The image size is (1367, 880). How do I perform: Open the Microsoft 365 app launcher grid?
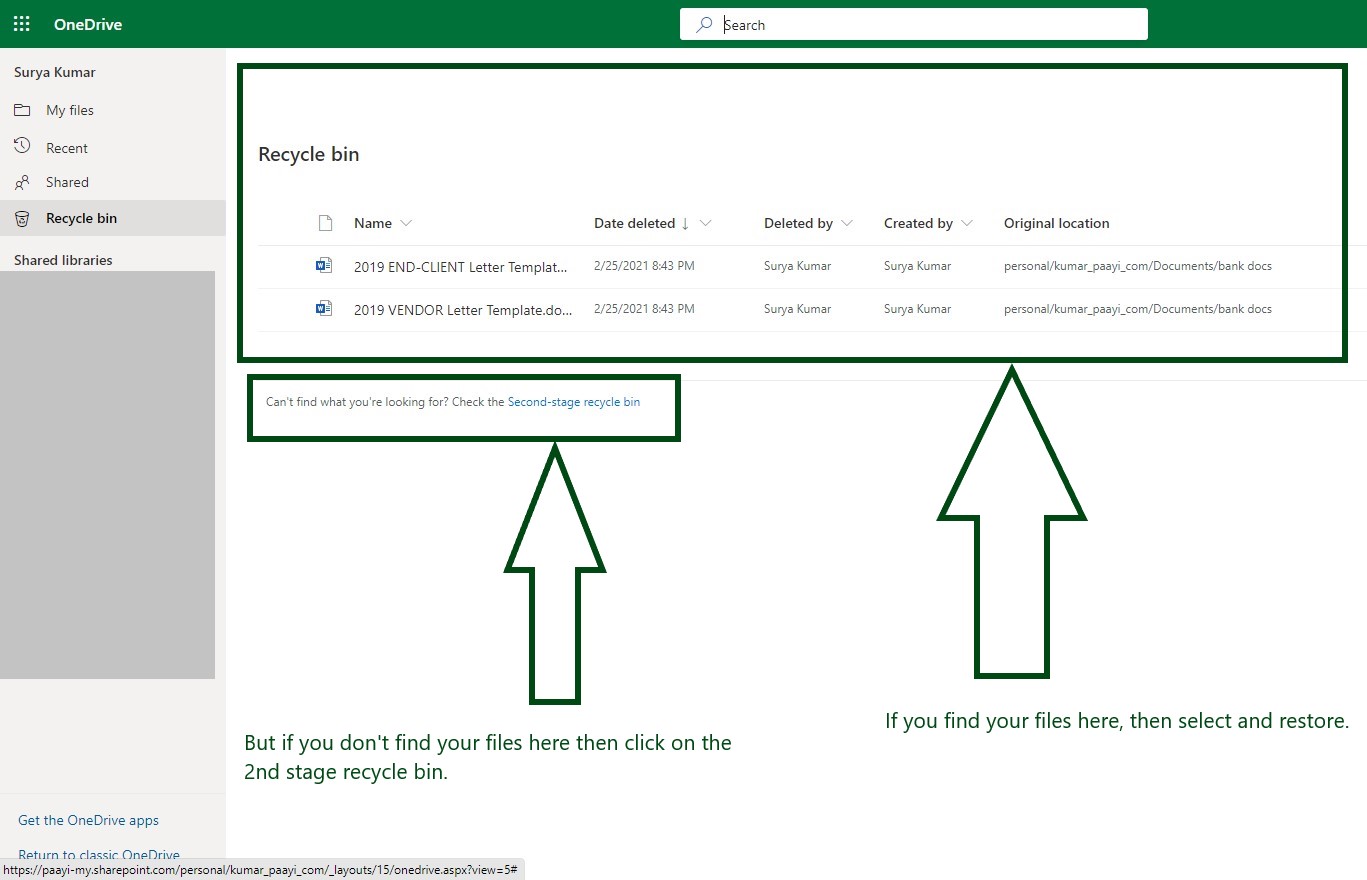(x=21, y=23)
